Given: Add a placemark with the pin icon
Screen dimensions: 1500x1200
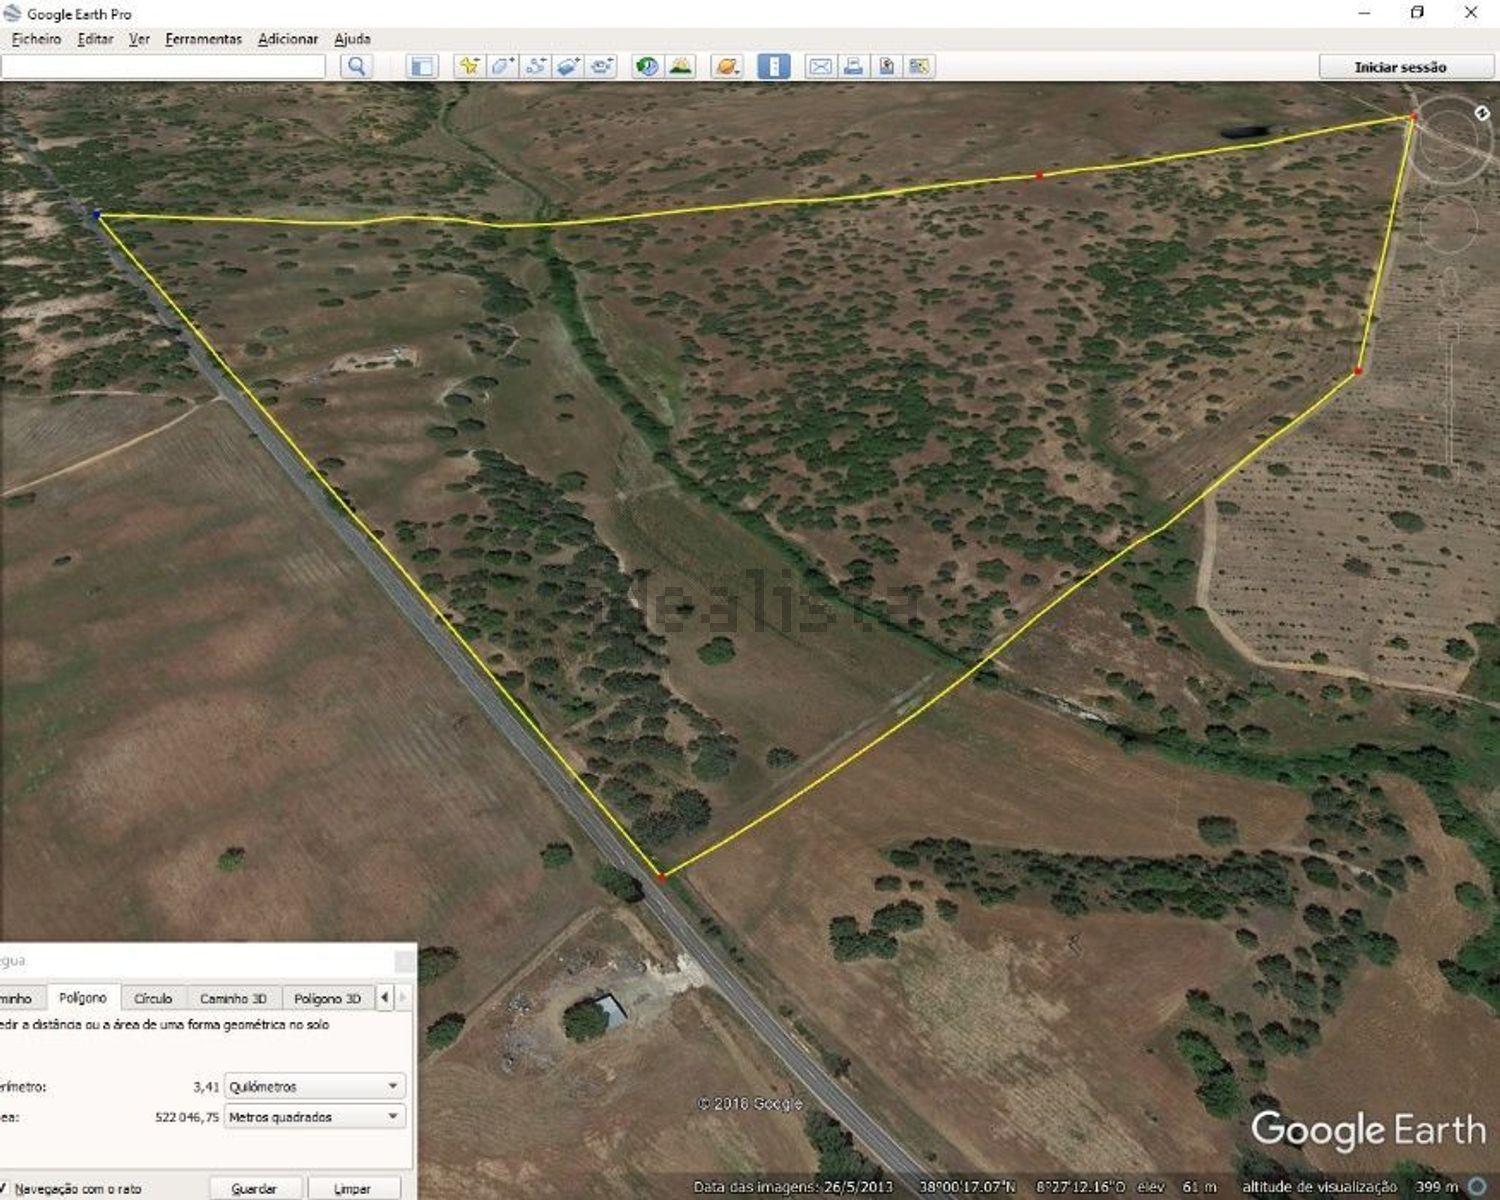Looking at the screenshot, I should pos(468,67).
